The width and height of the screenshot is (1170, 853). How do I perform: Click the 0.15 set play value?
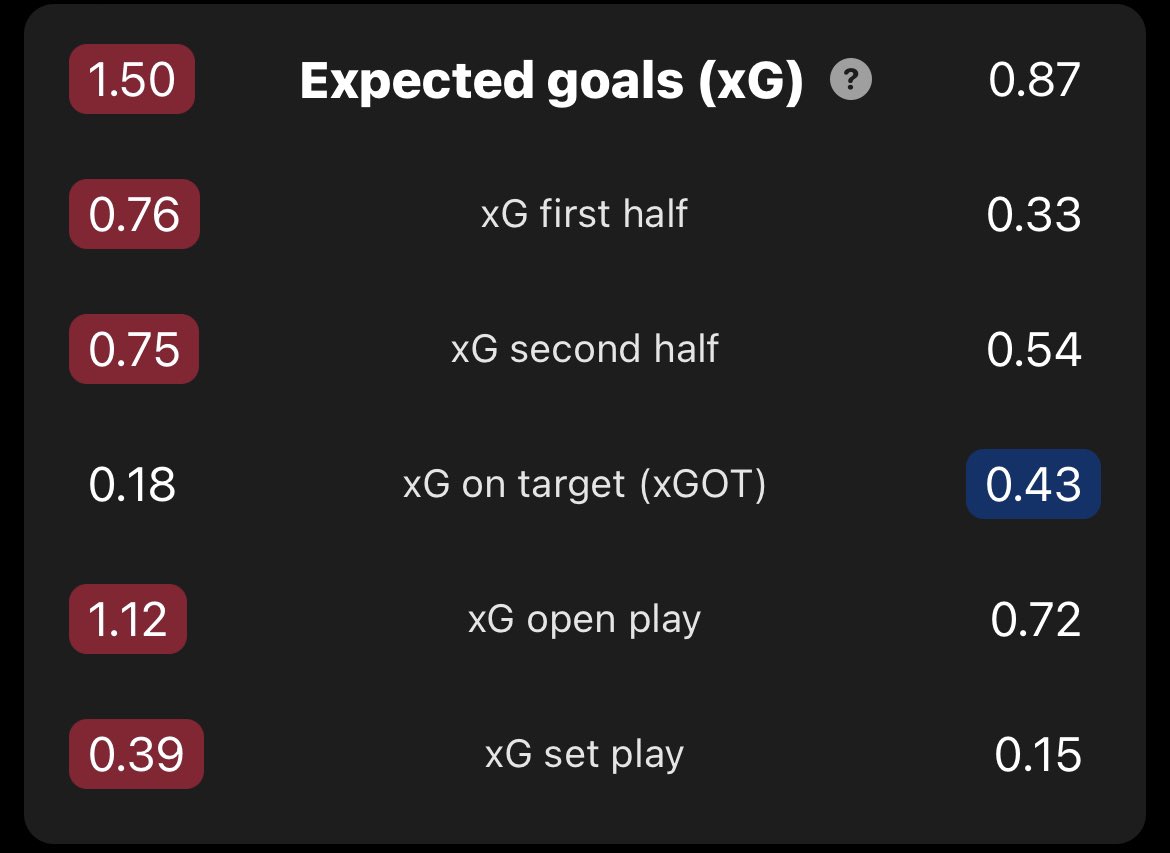tap(1038, 754)
